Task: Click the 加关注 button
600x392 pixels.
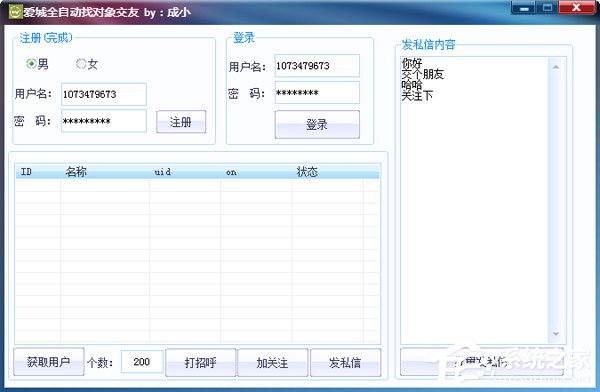Action: 272,363
